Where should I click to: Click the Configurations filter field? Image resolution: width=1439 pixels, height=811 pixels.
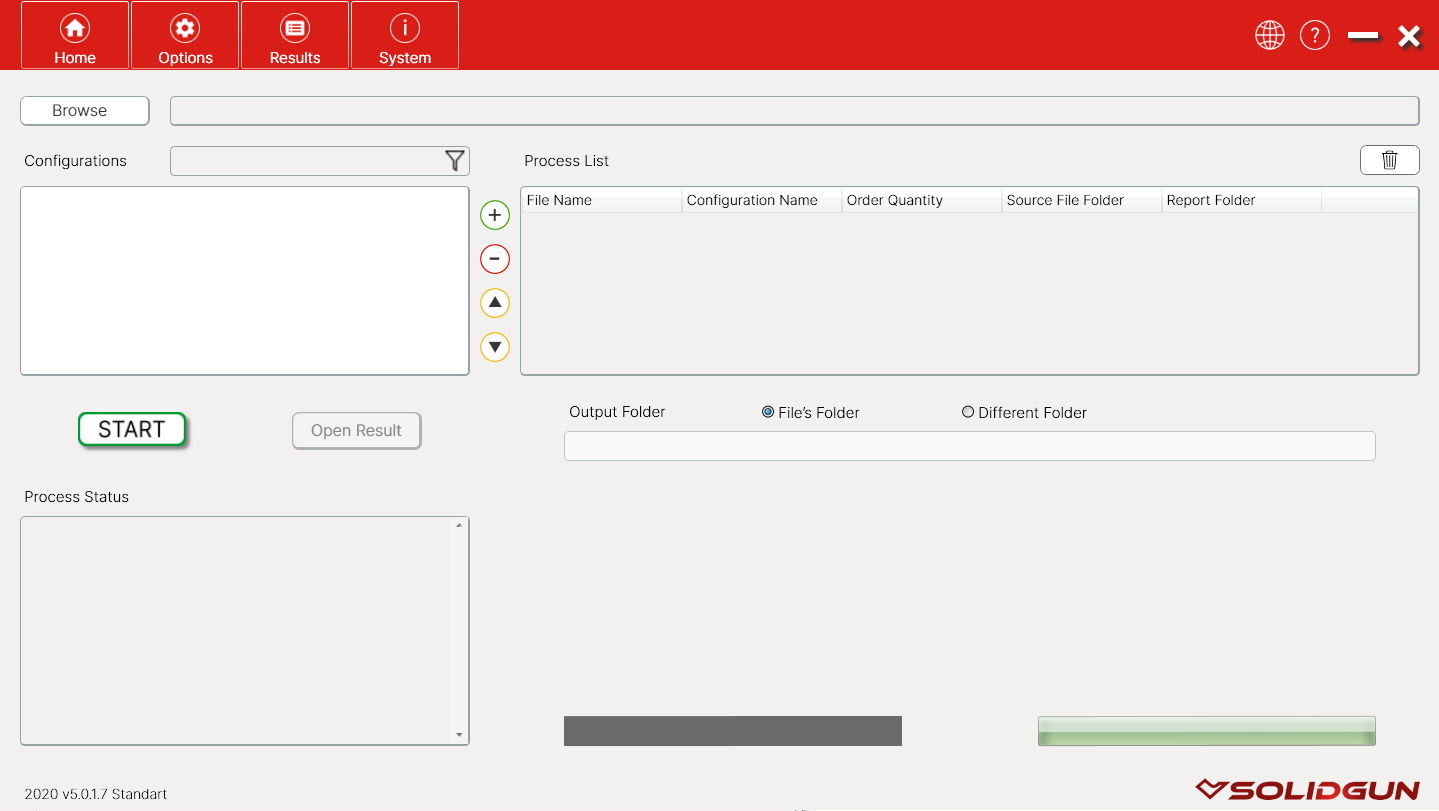click(305, 161)
